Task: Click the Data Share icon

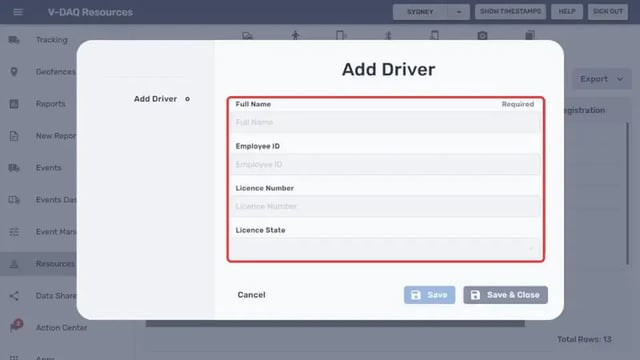Action: pos(14,296)
